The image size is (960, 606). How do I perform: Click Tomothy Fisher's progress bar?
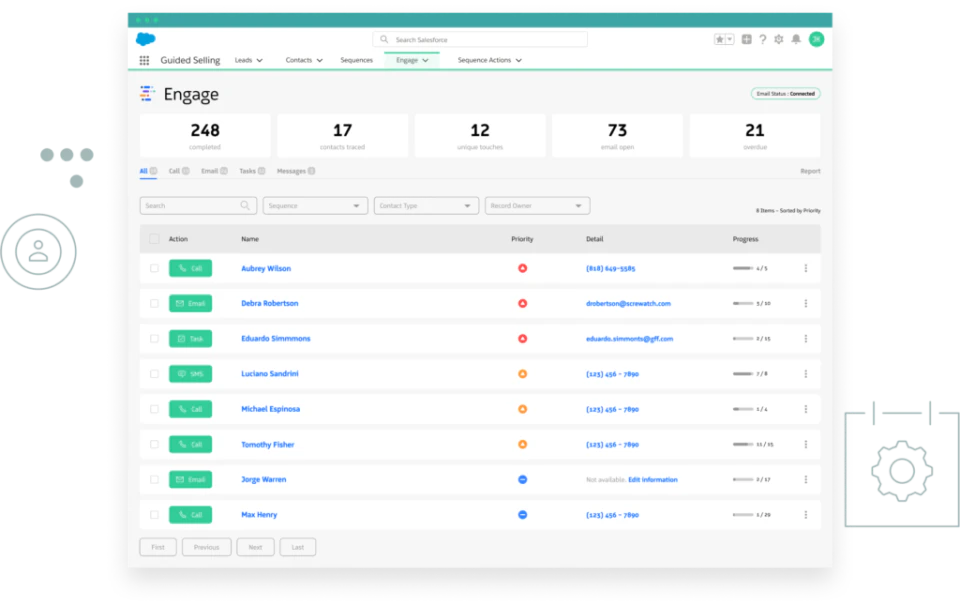pyautogui.click(x=744, y=444)
